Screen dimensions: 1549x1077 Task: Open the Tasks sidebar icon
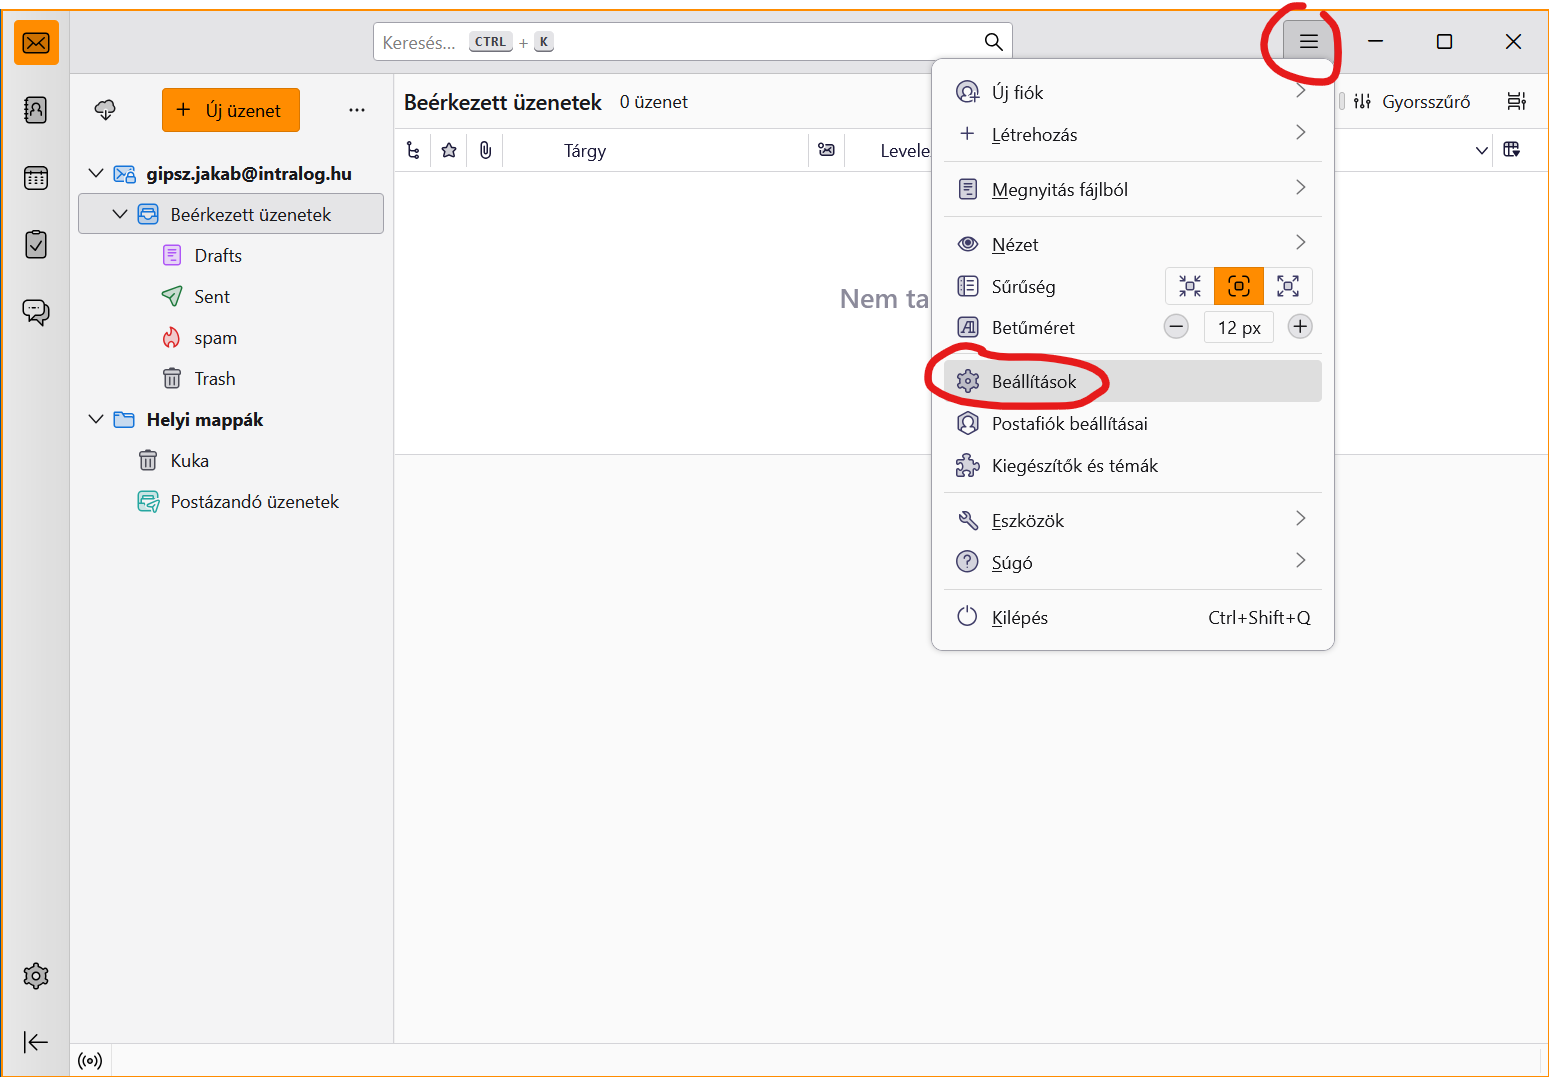click(x=36, y=245)
